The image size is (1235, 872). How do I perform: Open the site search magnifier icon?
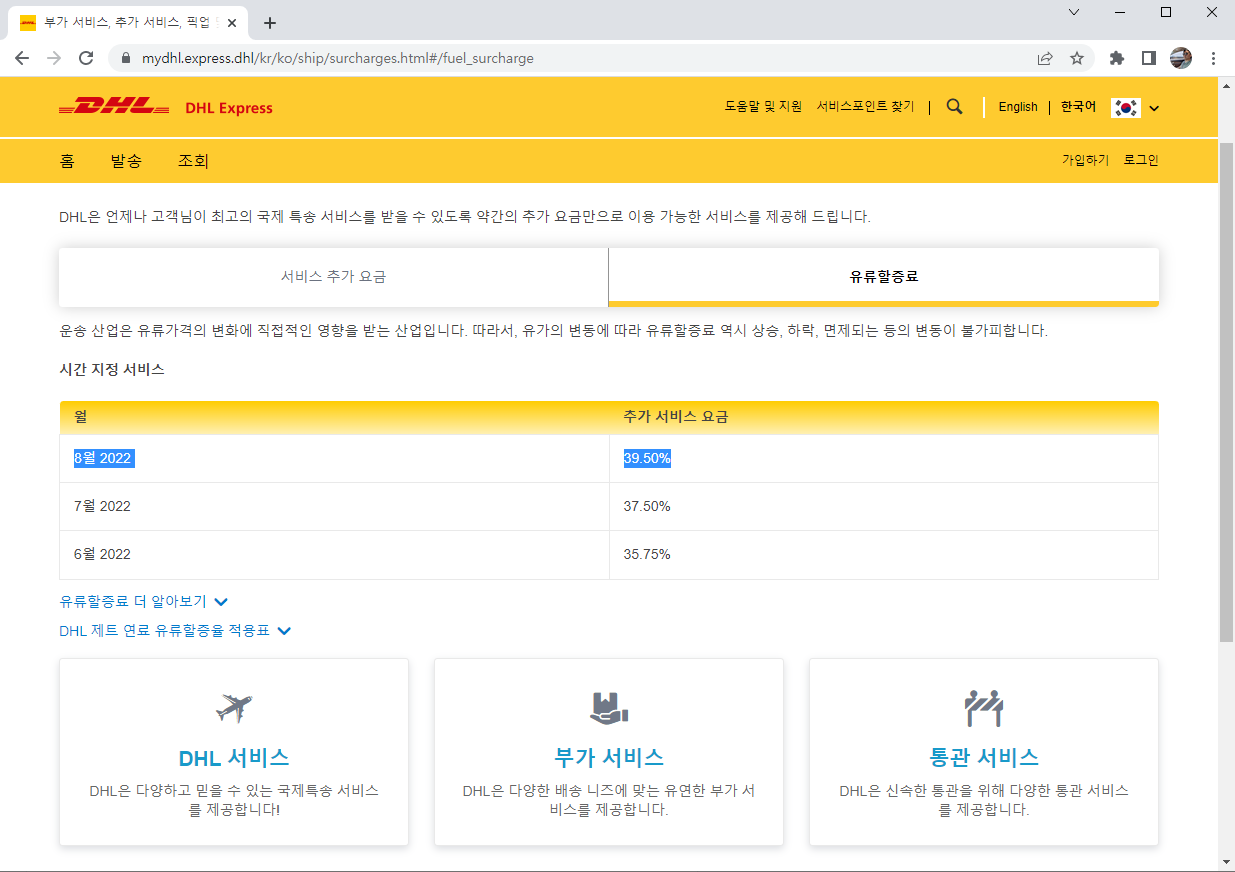coord(954,107)
